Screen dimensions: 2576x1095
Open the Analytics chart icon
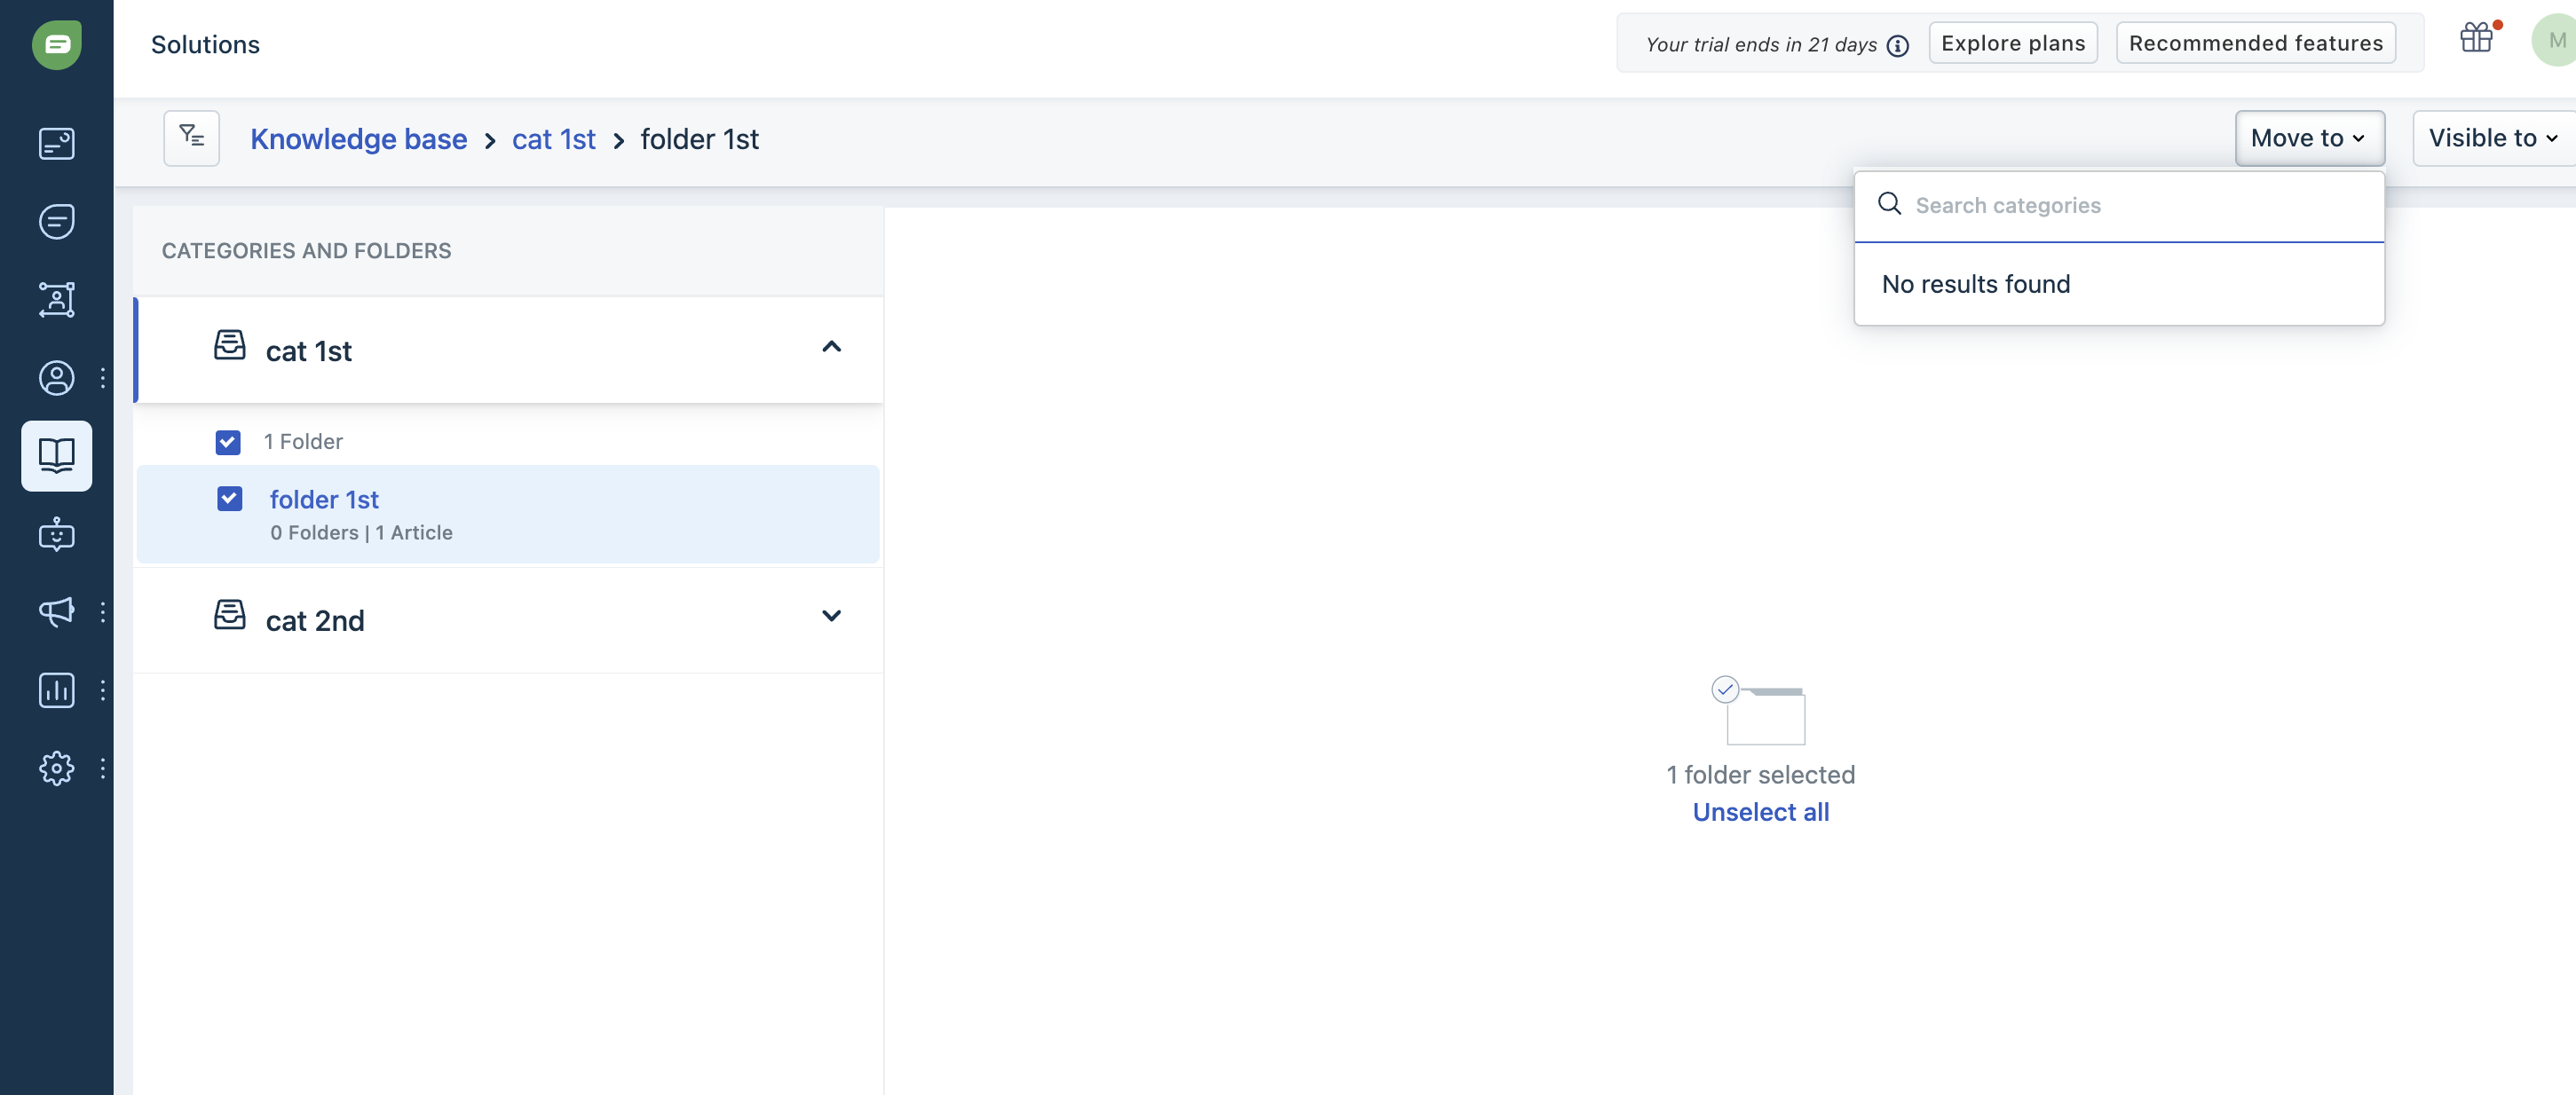(56, 690)
